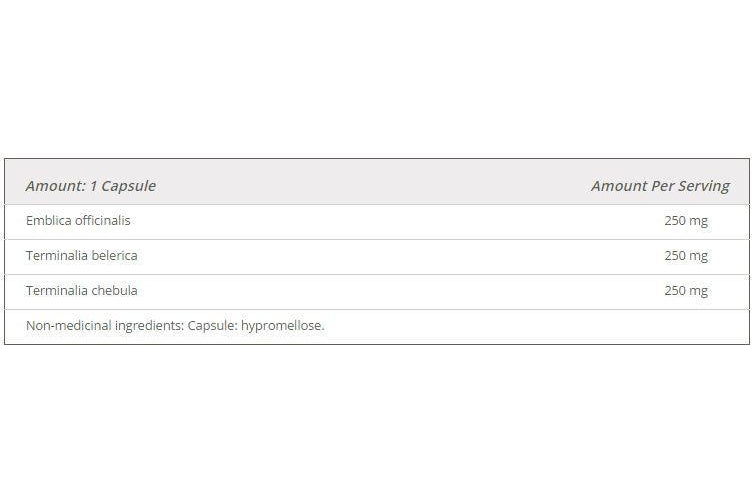This screenshot has height=504, width=756.
Task: Click the 250 mg value for Terminalia chebula
Action: (x=685, y=291)
